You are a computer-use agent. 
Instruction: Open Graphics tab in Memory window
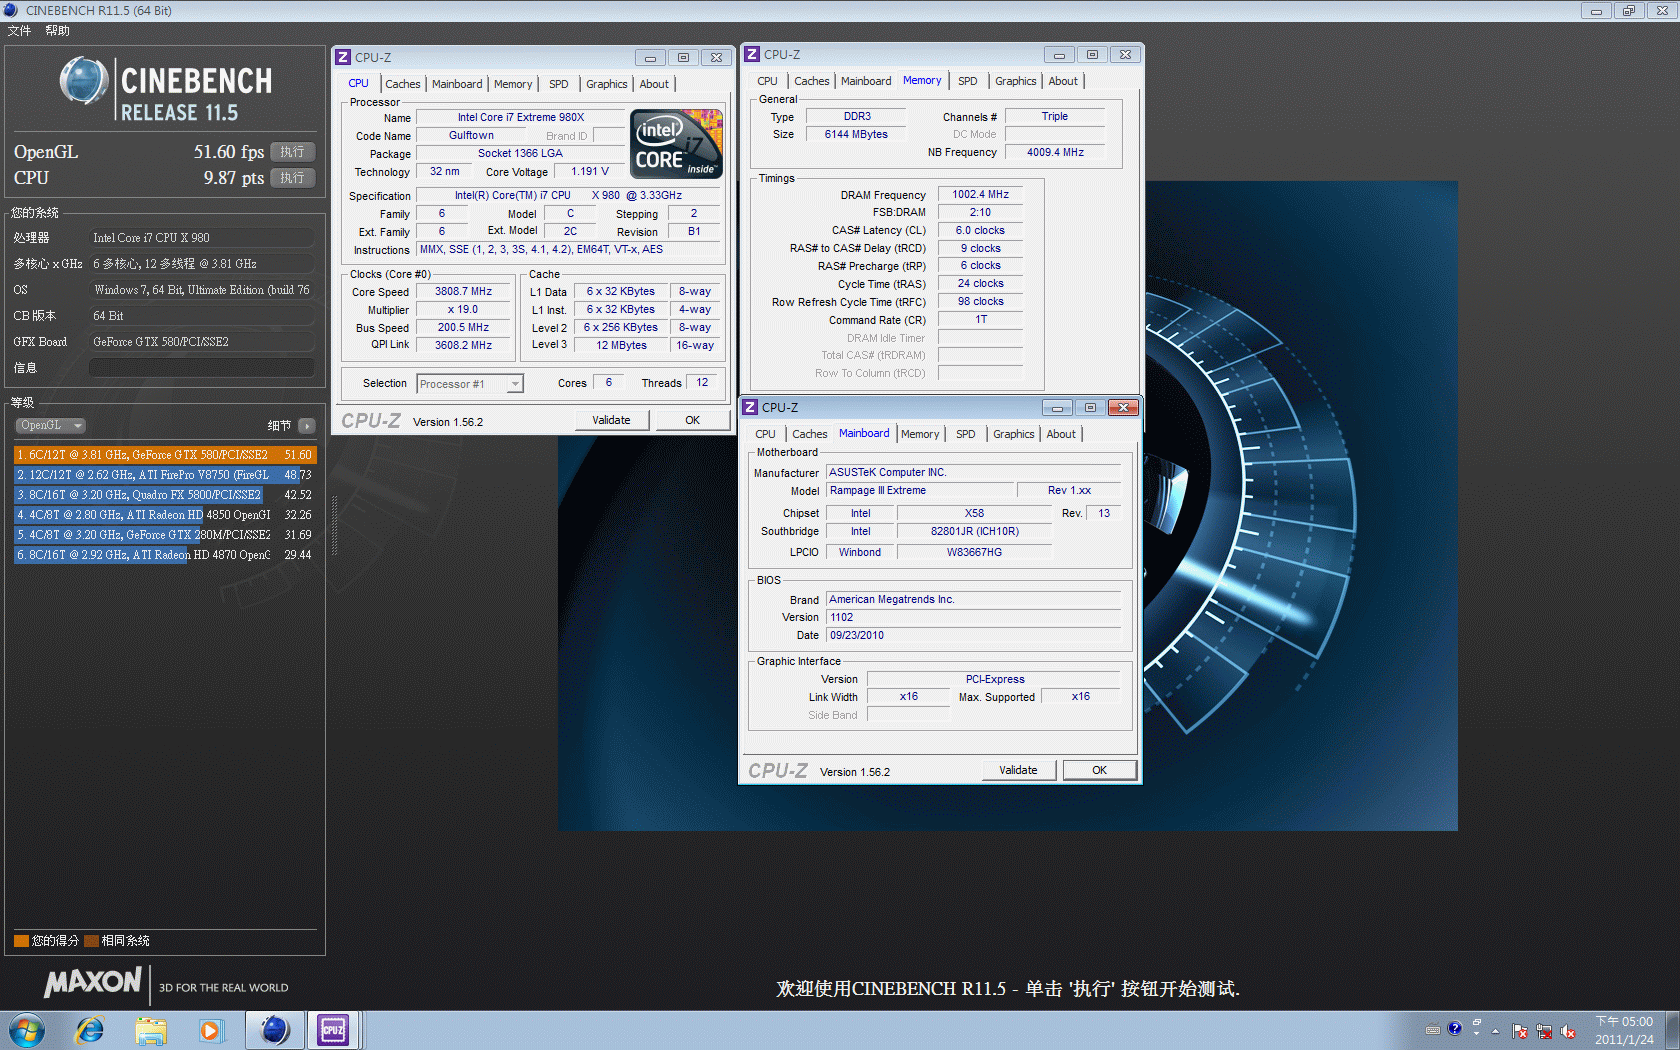pos(1016,81)
